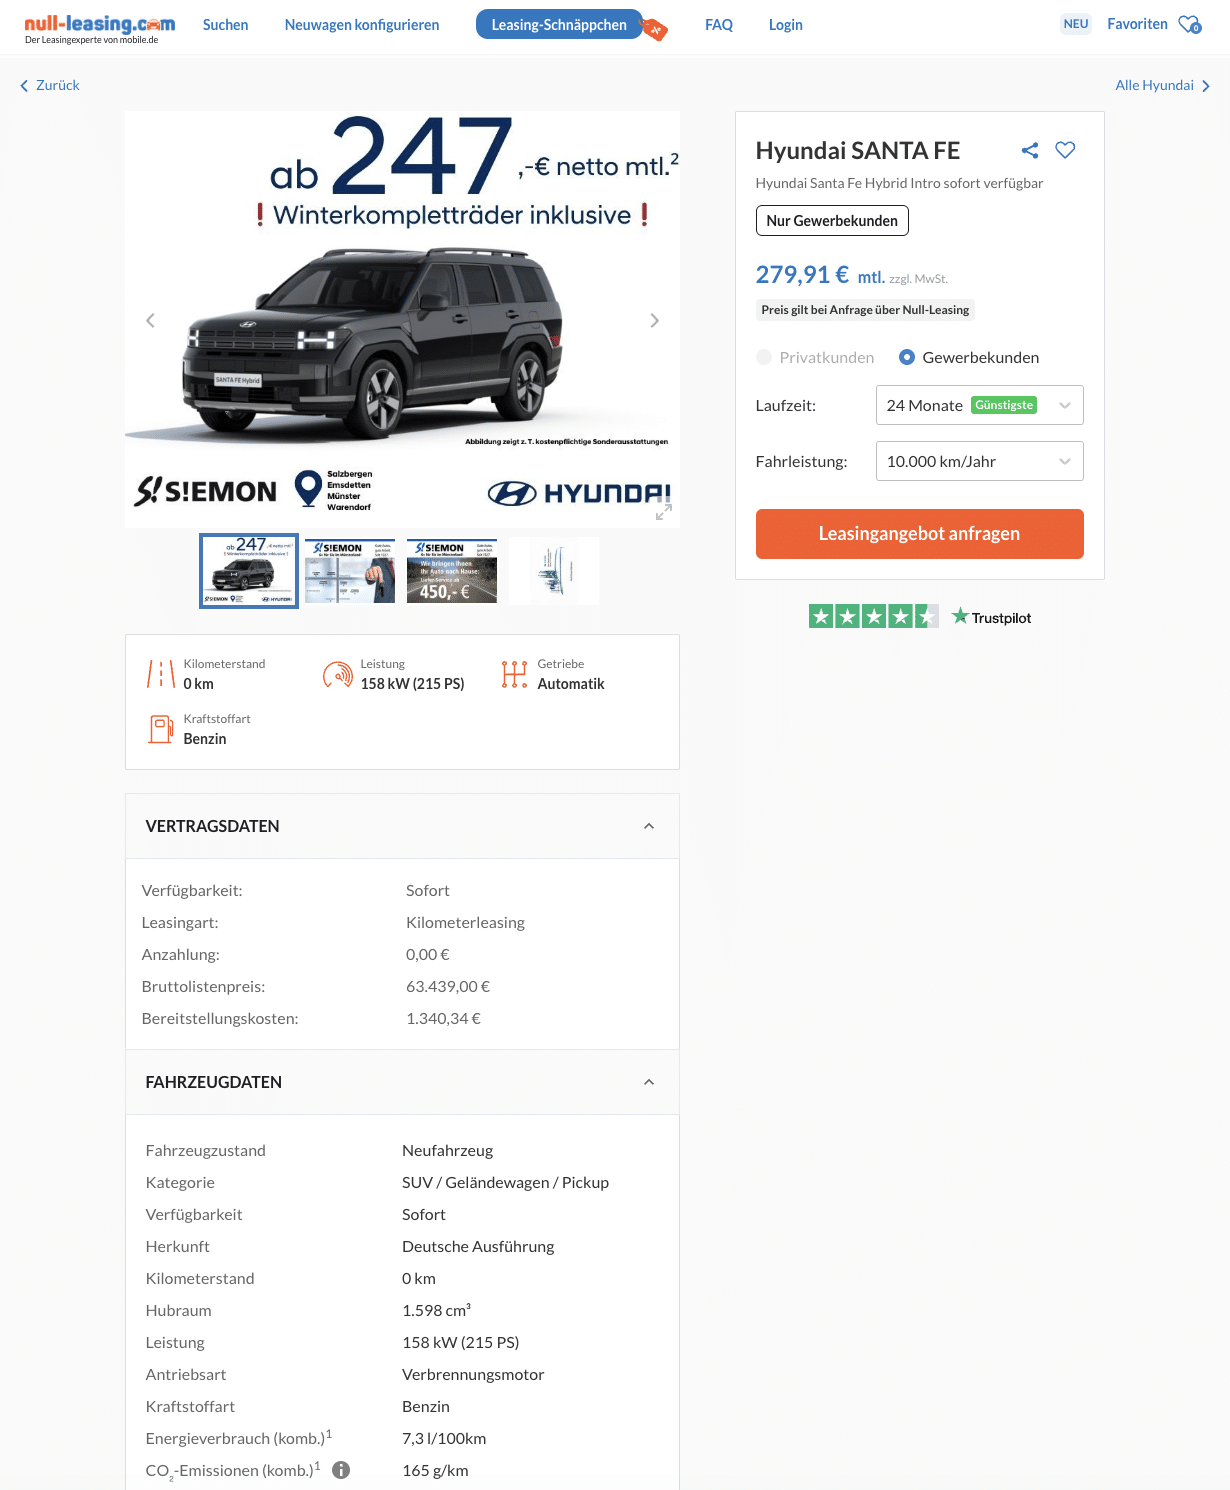Click the share icon next to Hyundai SANTA FE
Image resolution: width=1230 pixels, height=1490 pixels.
click(x=1030, y=150)
